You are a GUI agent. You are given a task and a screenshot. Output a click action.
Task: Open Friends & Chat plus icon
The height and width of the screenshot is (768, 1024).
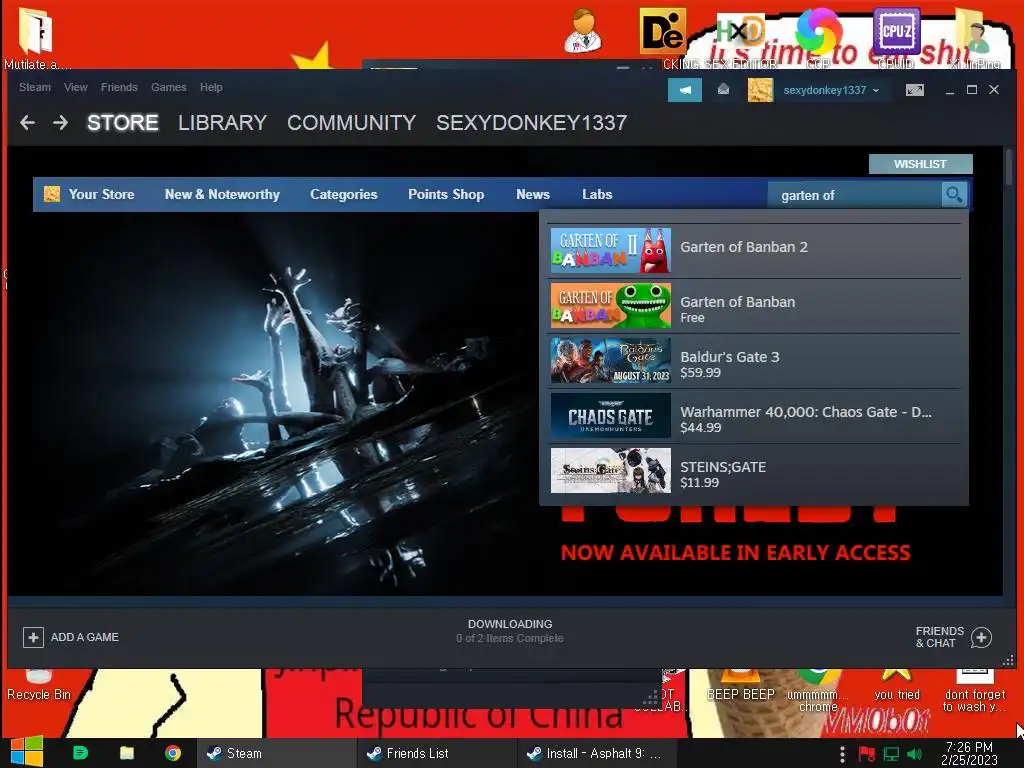click(x=981, y=637)
